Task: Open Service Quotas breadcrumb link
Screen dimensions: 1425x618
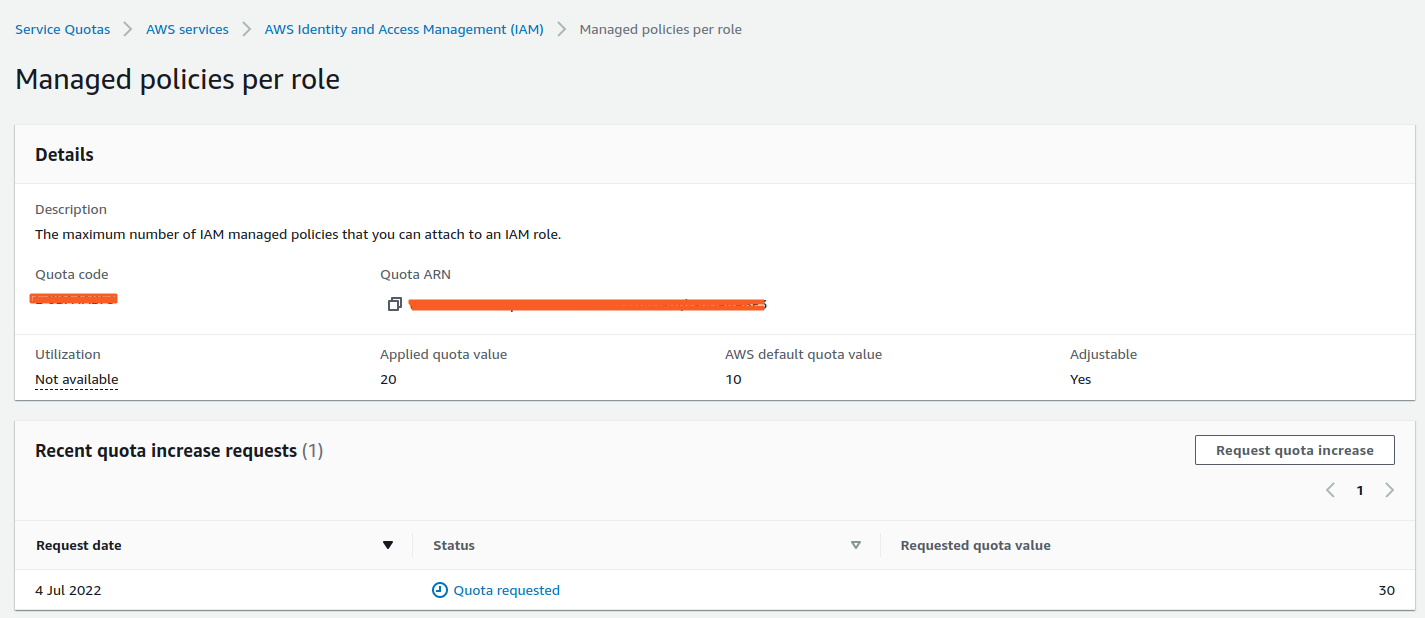Action: 63,29
